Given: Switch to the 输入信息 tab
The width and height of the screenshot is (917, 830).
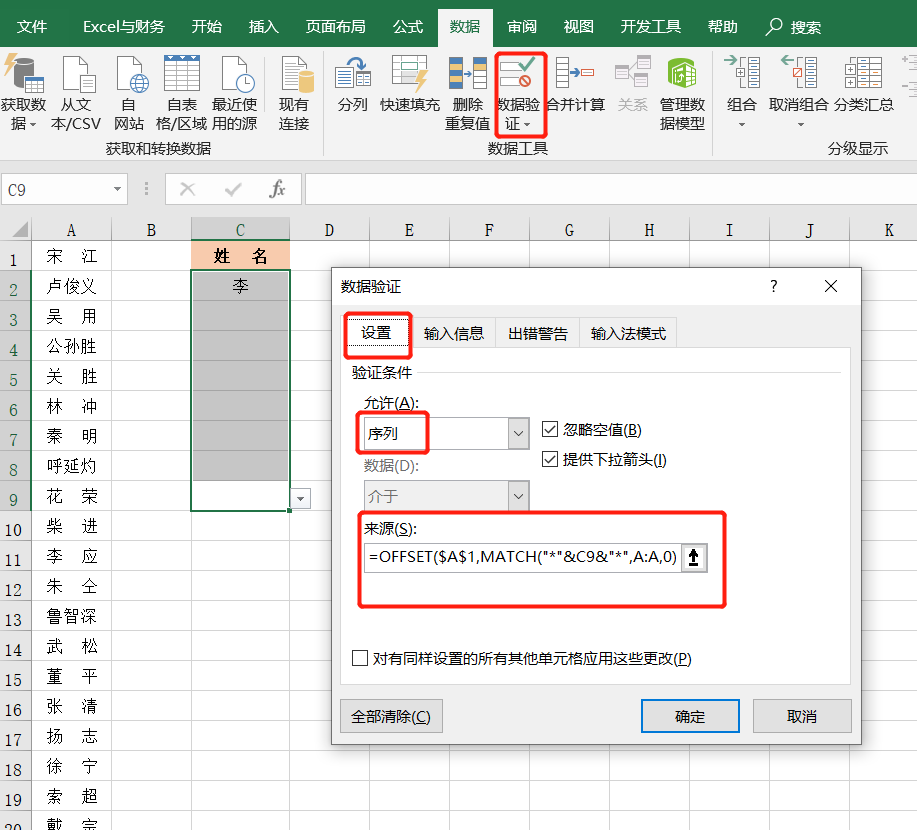Looking at the screenshot, I should (454, 333).
